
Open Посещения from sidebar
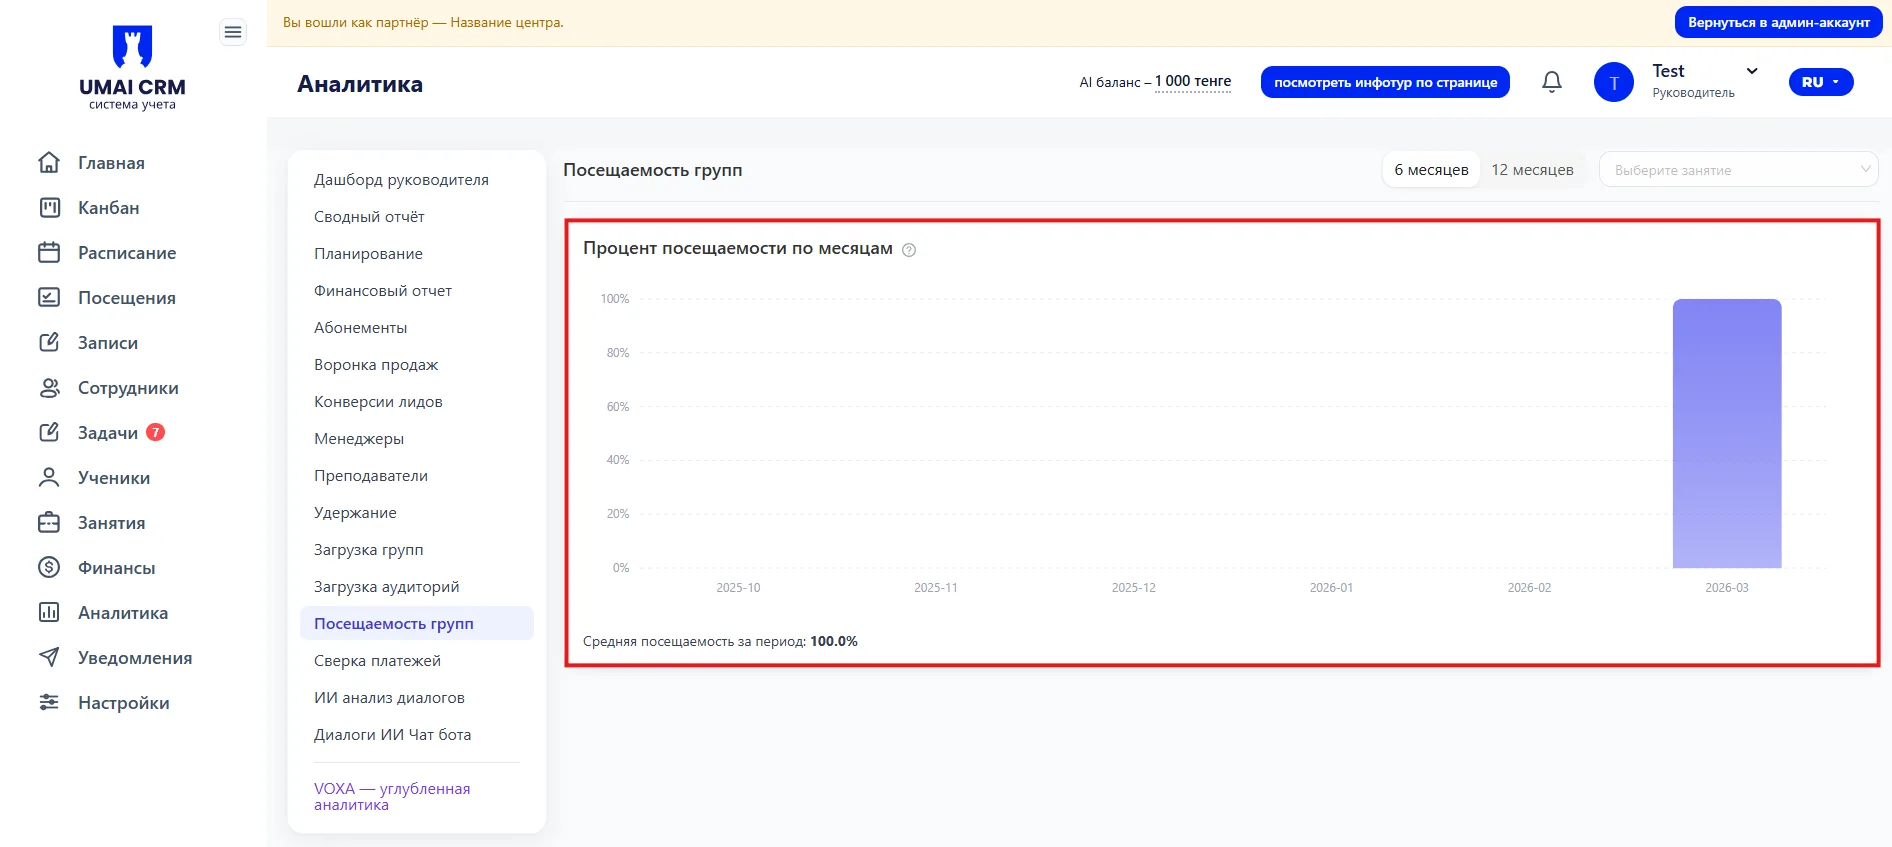tap(127, 298)
